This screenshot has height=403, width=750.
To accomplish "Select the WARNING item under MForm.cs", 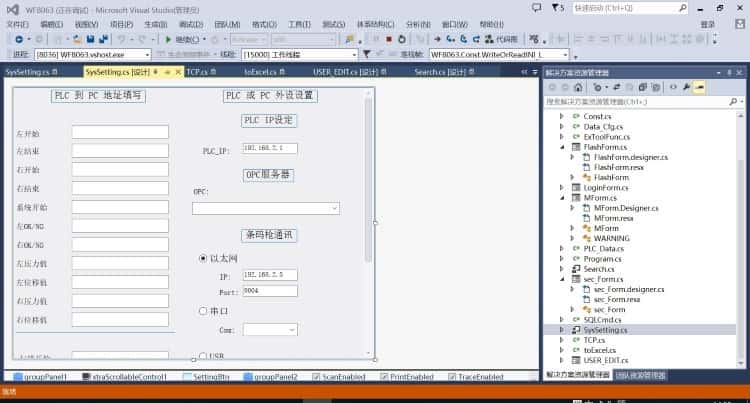I will (x=611, y=239).
